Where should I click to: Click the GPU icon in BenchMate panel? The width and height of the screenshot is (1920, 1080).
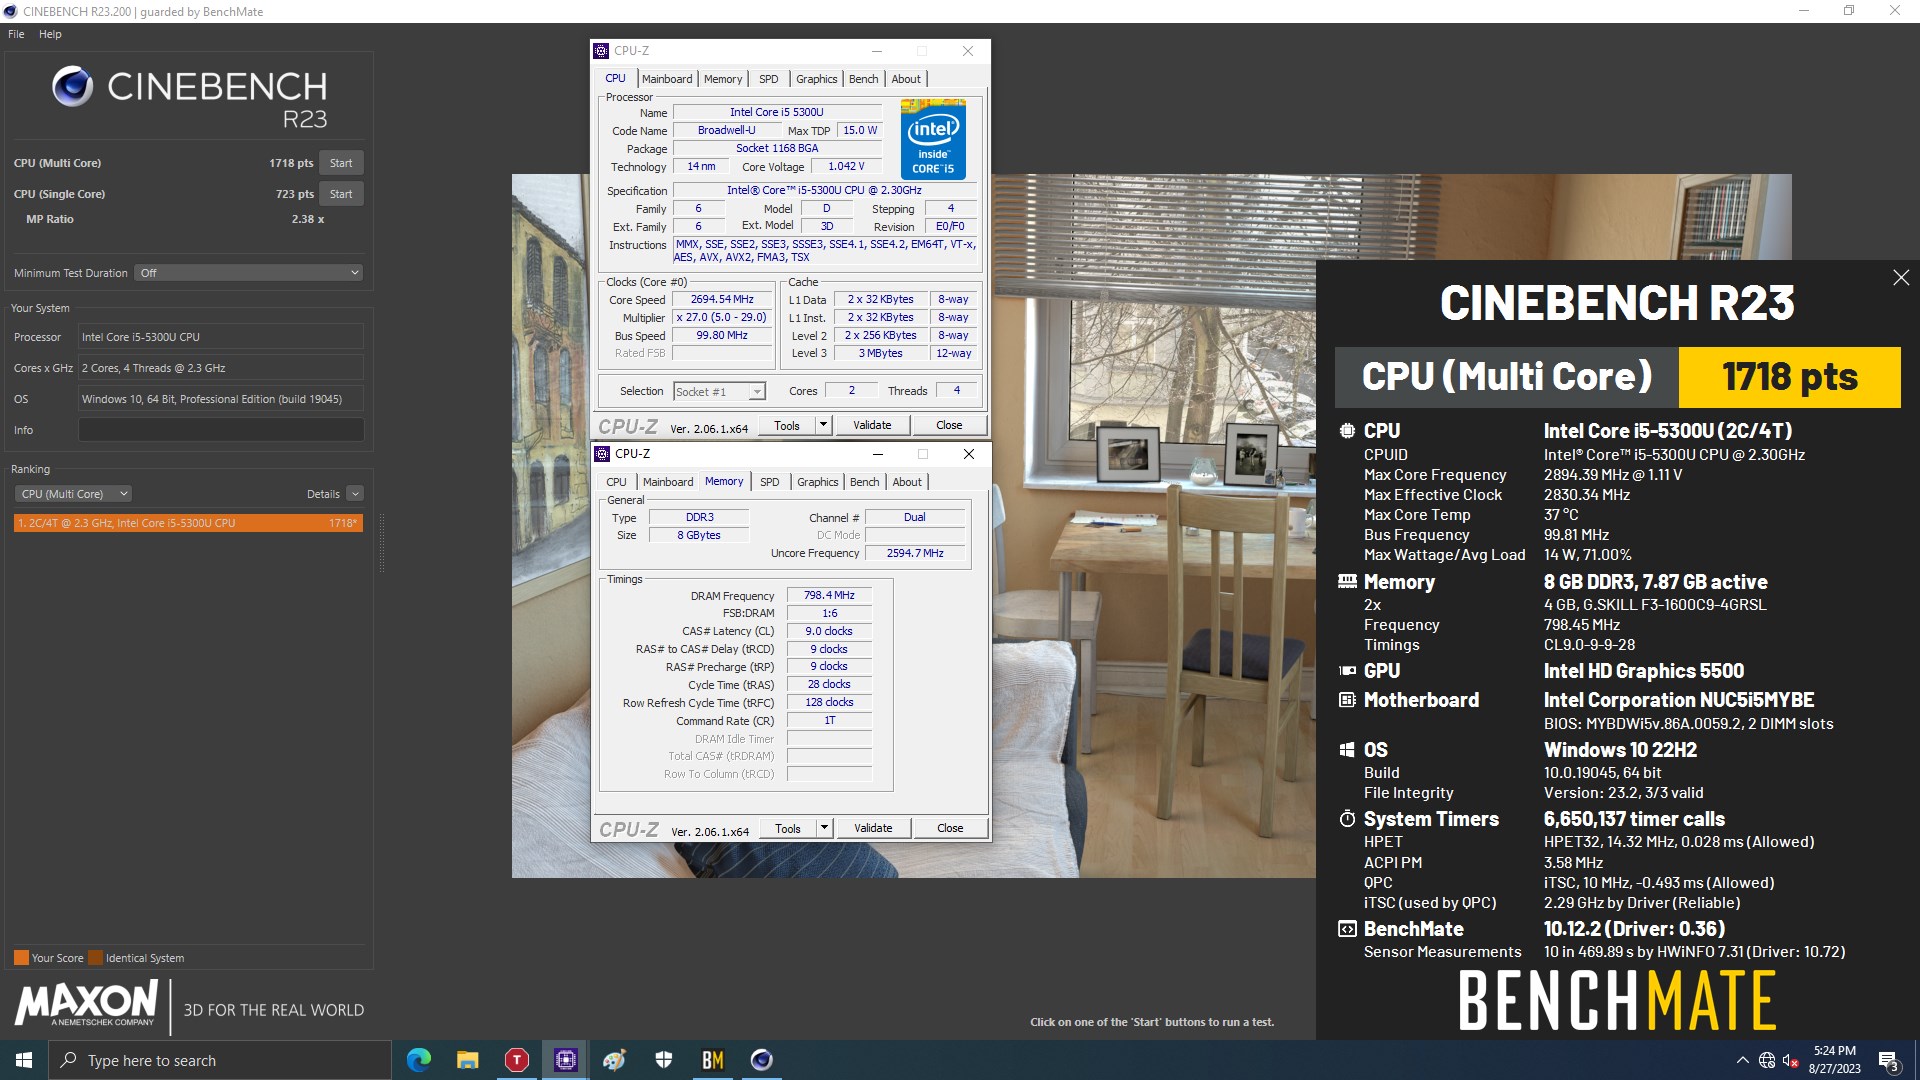[1347, 671]
